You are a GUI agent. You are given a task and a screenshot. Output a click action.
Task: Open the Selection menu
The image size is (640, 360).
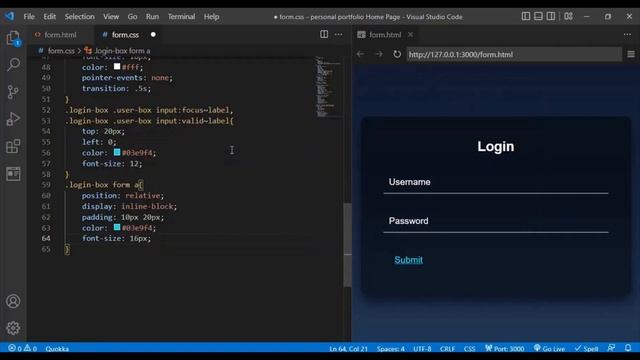pyautogui.click(x=80, y=17)
